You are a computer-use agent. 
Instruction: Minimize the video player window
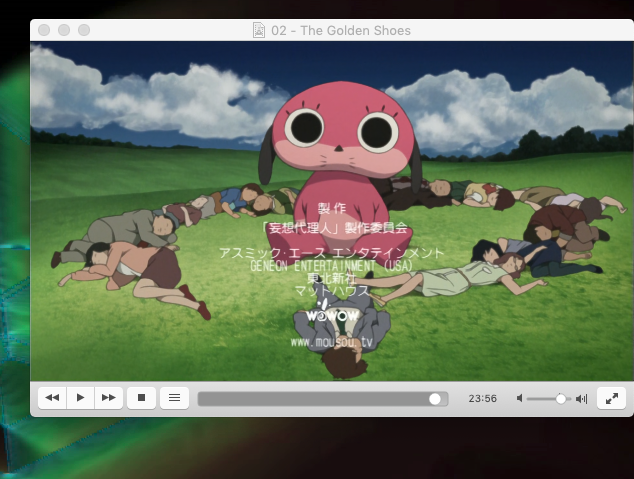tap(64, 30)
